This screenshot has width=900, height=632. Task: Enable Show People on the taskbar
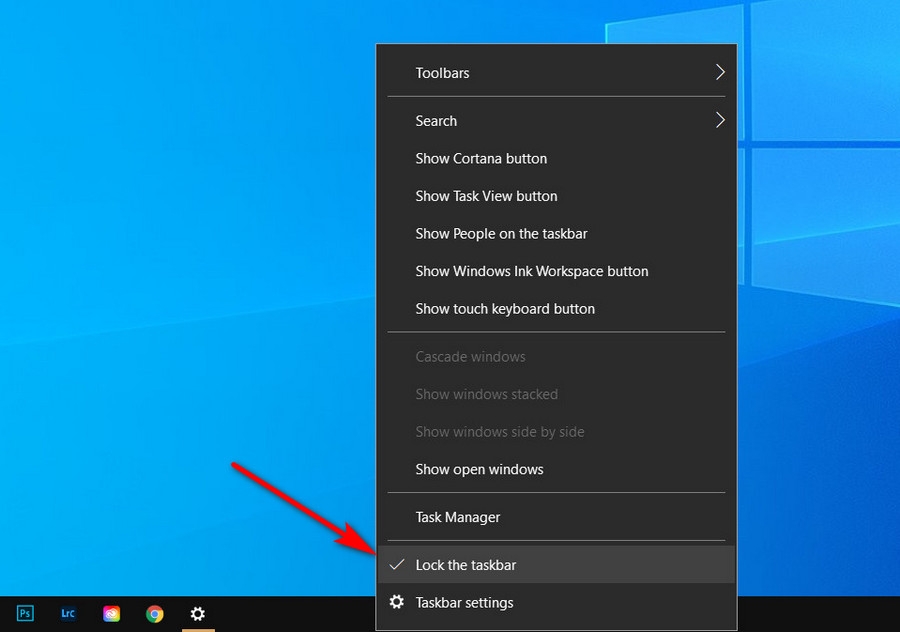coord(501,233)
